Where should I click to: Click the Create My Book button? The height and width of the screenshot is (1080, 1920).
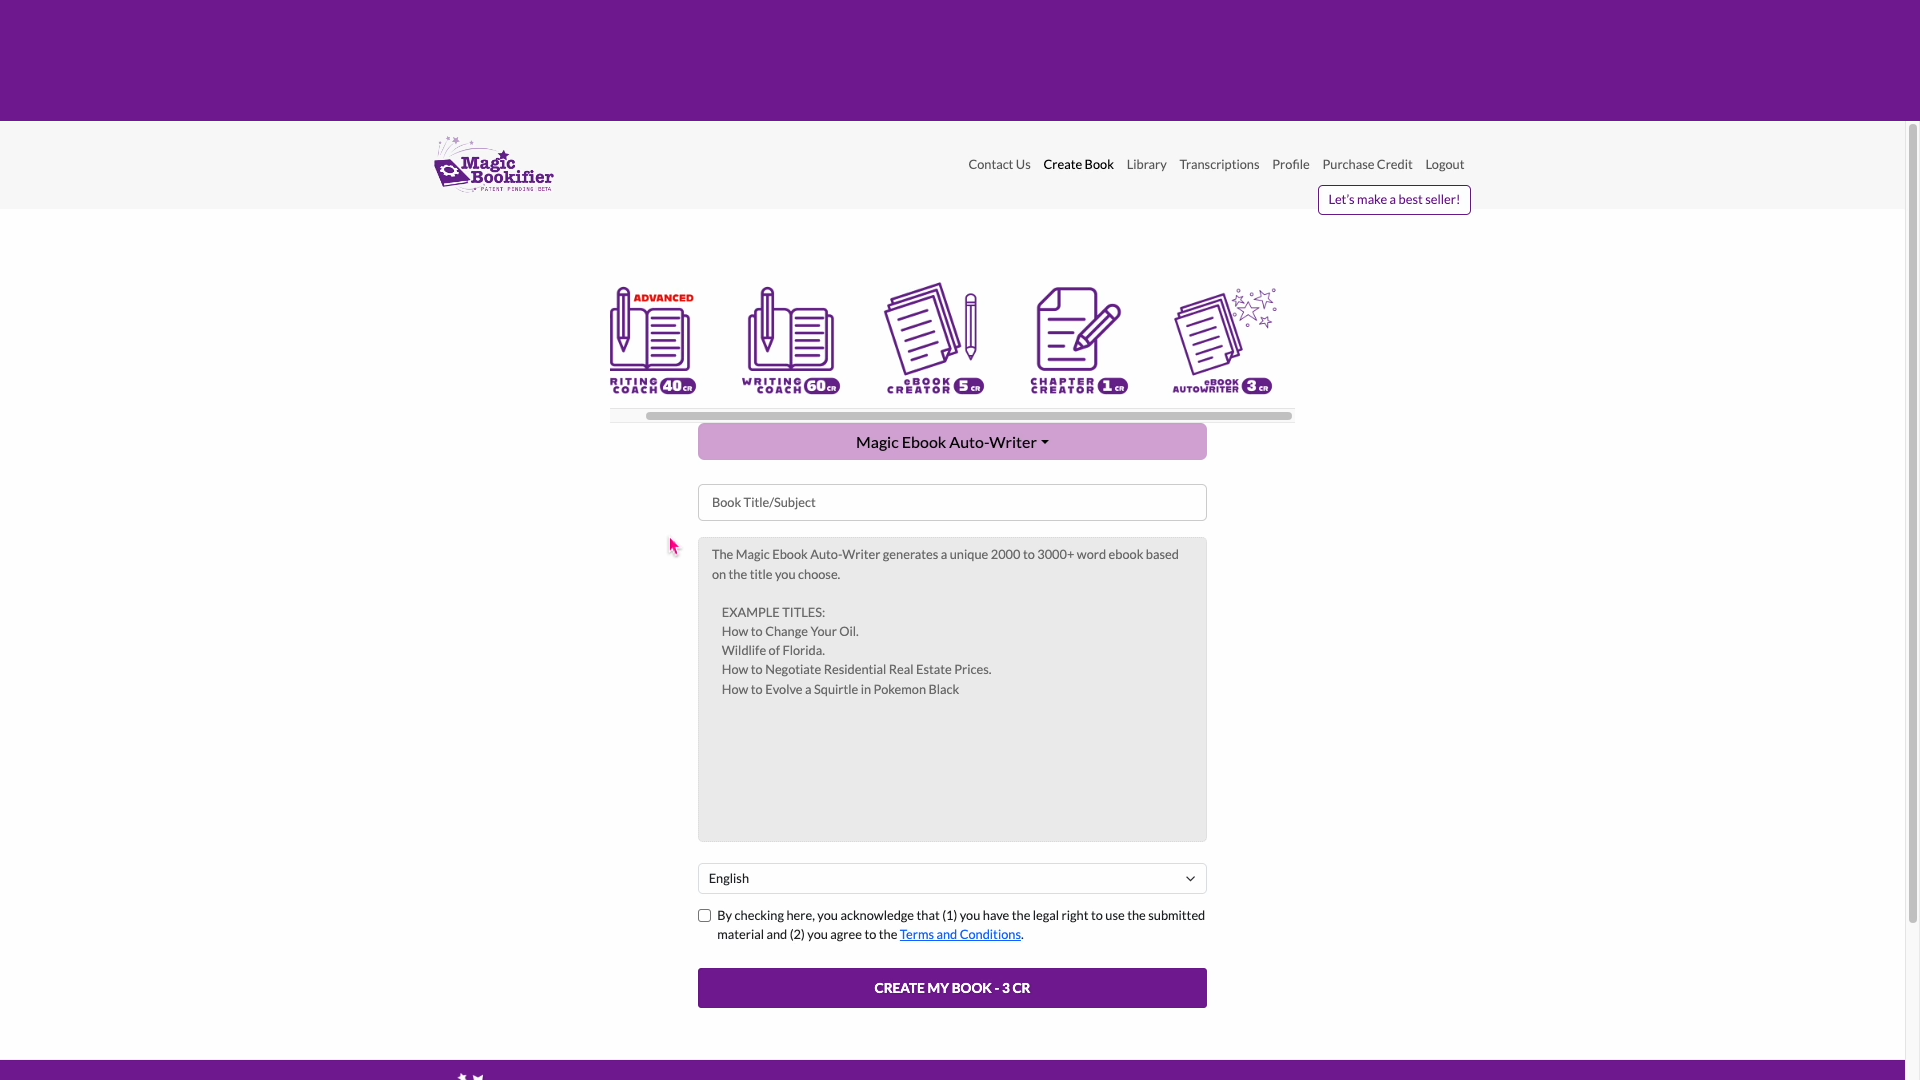[x=952, y=988]
